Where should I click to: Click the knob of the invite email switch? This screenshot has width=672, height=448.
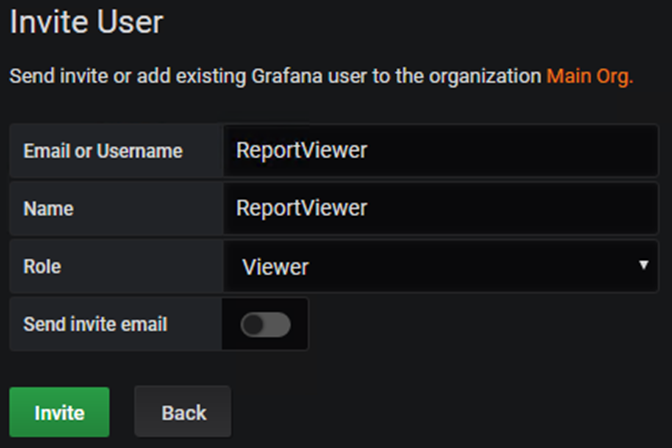255,324
